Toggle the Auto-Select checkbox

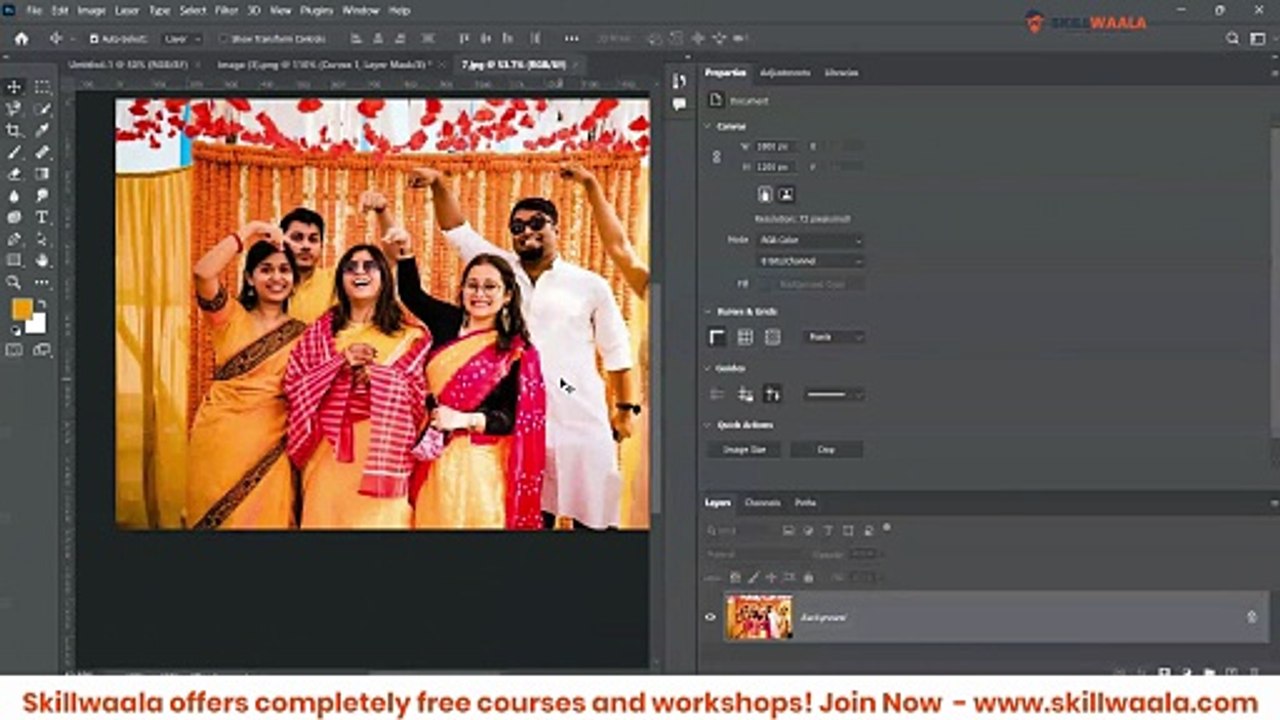pyautogui.click(x=94, y=39)
